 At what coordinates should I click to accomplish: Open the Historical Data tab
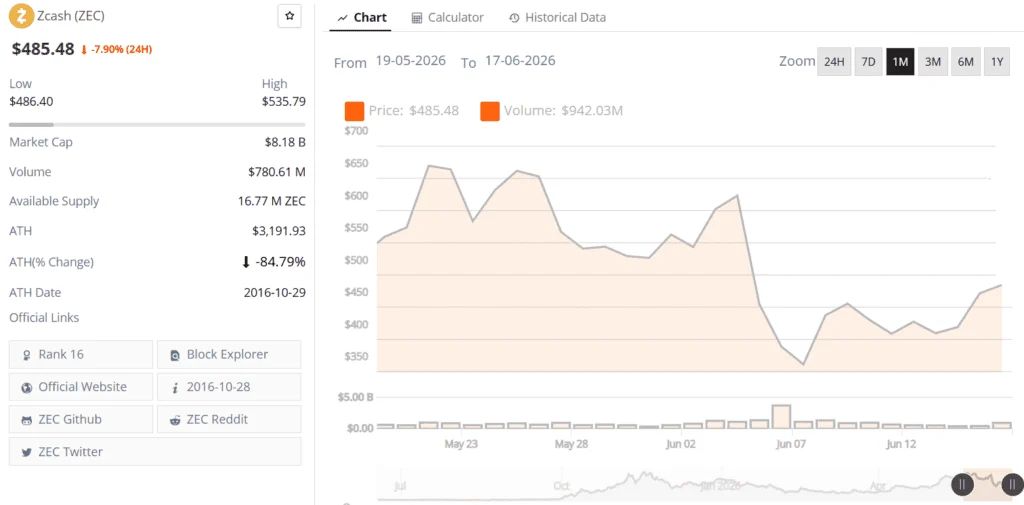point(557,18)
